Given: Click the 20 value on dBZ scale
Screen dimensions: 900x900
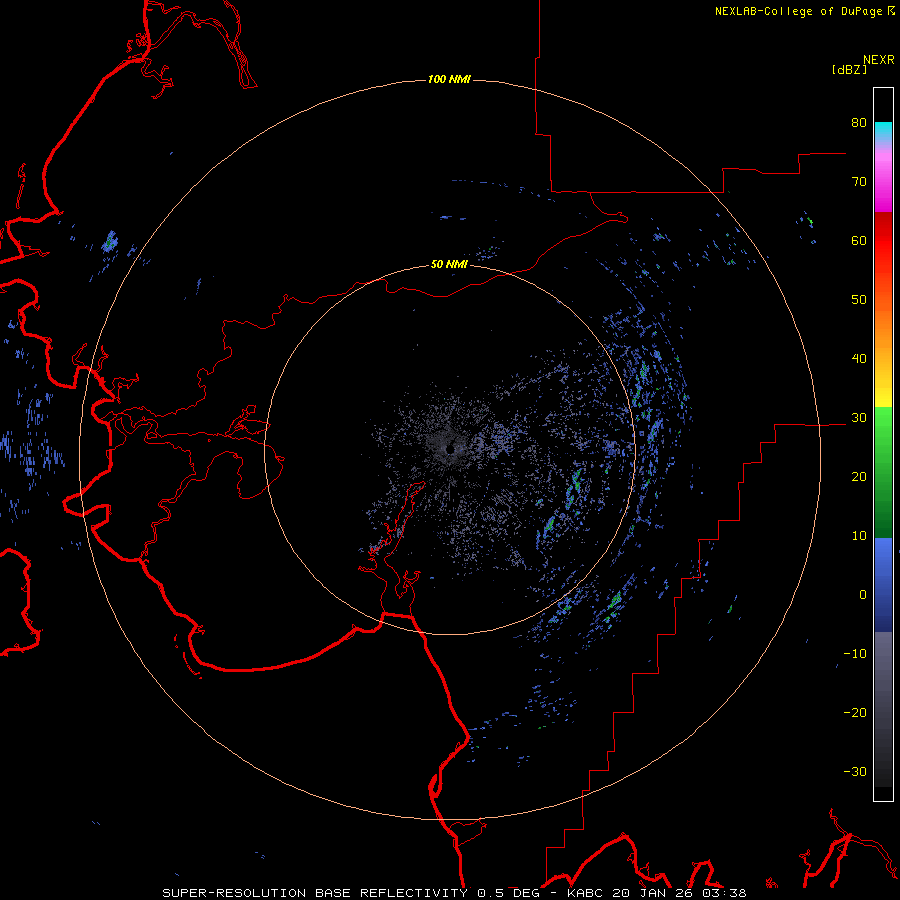Looking at the screenshot, I should [859, 476].
